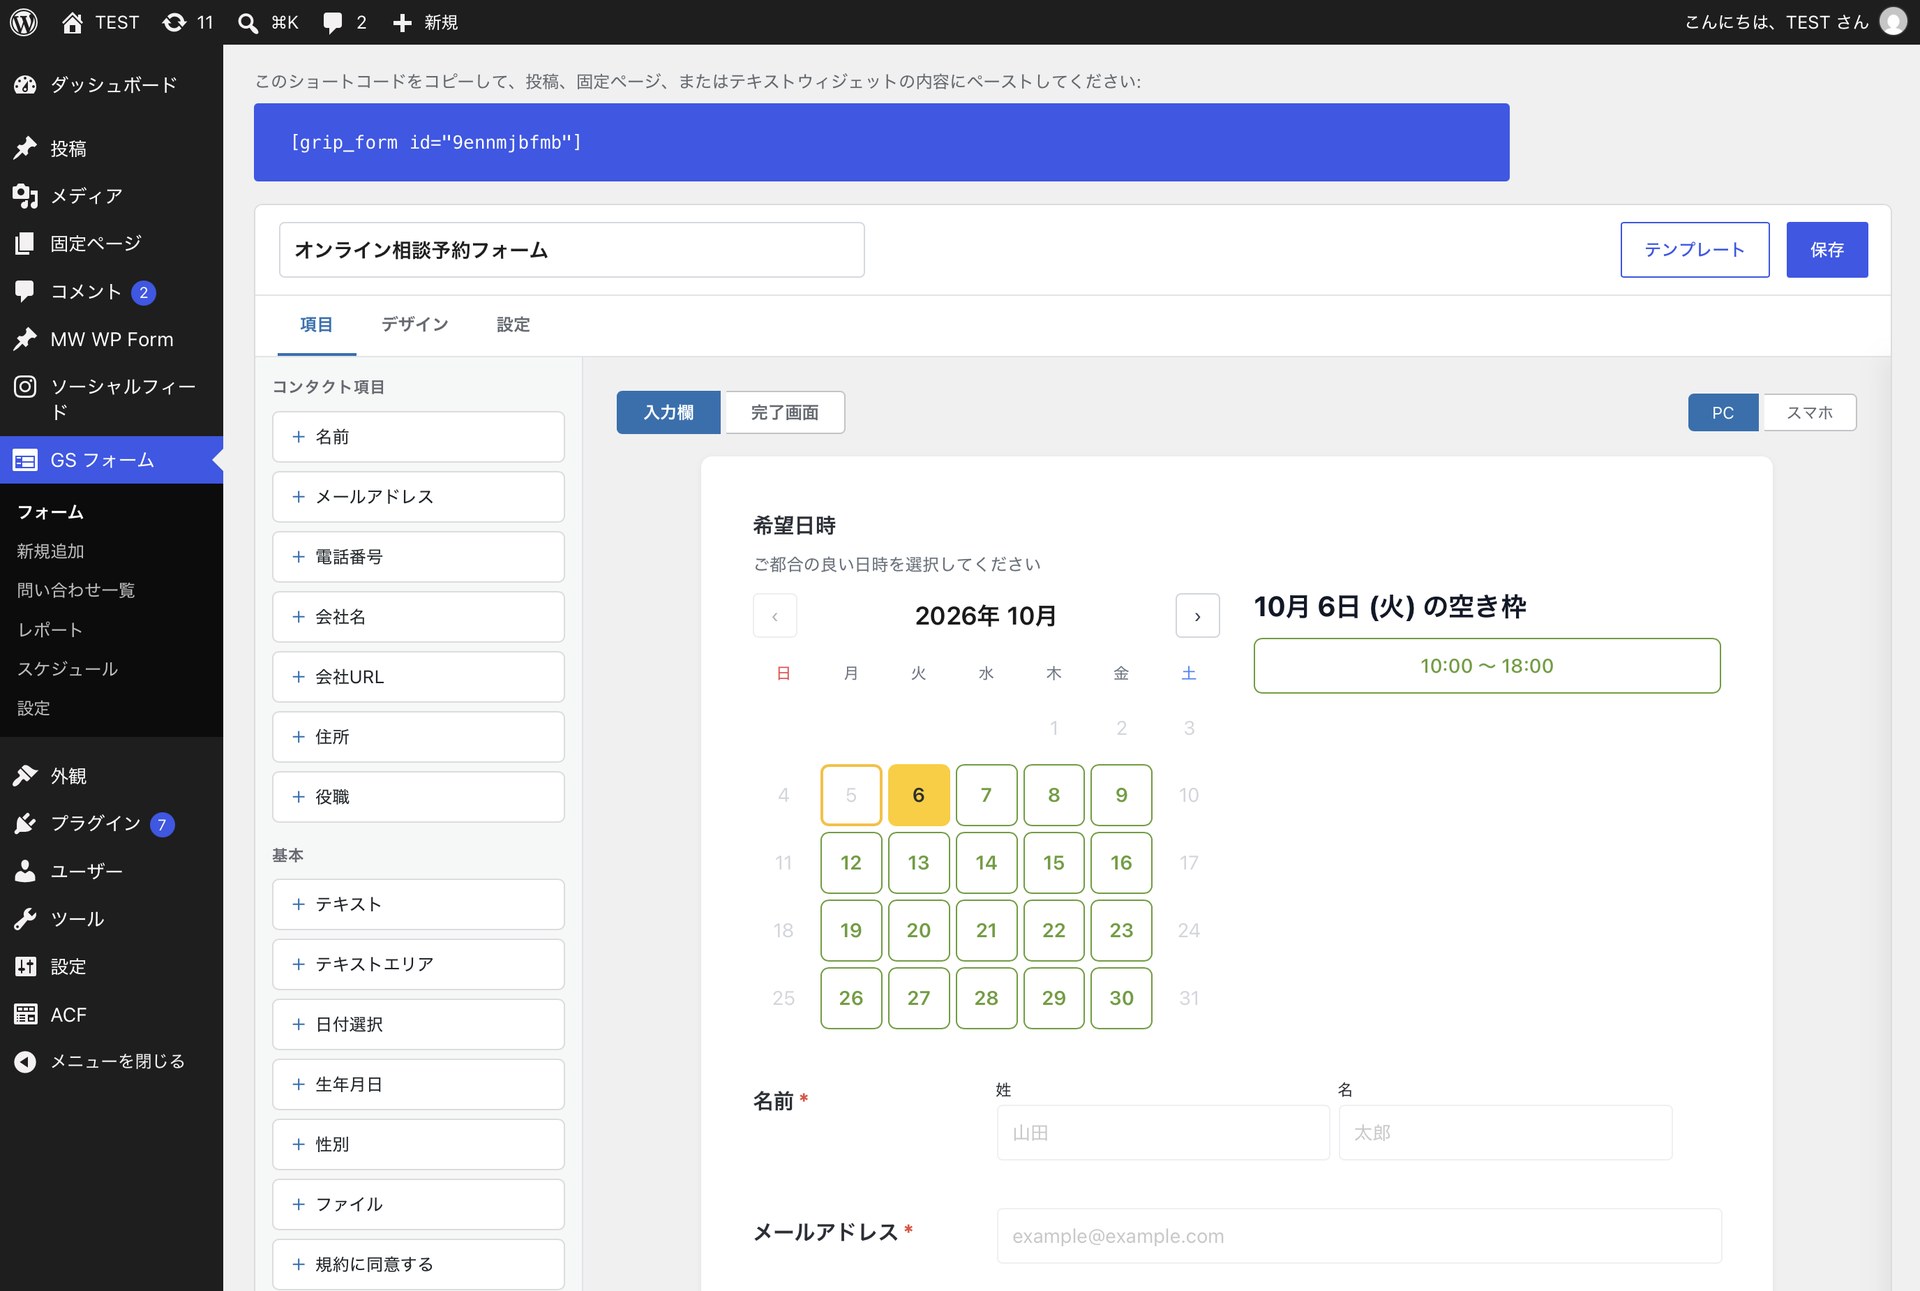Image resolution: width=1920 pixels, height=1291 pixels.
Task: Go to the next calendar month
Action: point(1197,616)
